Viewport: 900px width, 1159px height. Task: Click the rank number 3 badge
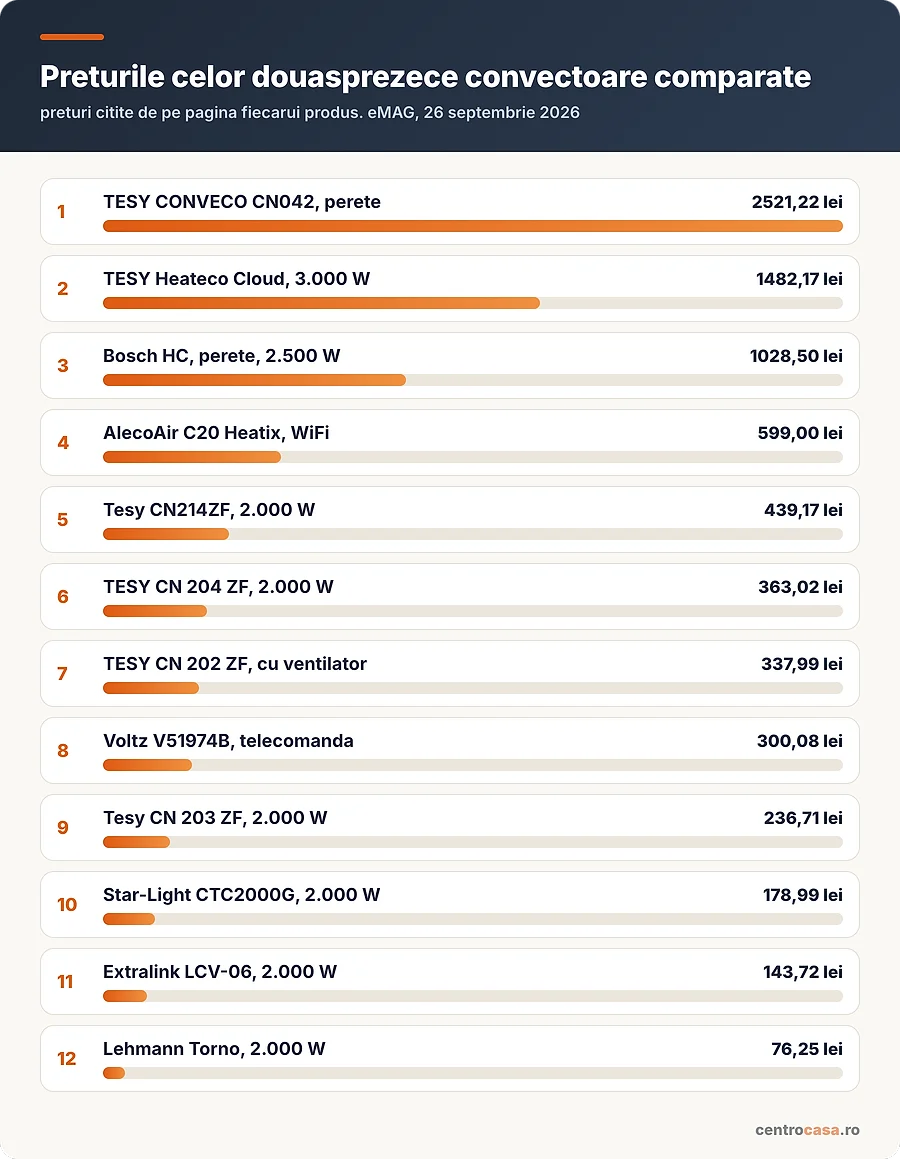pos(63,365)
